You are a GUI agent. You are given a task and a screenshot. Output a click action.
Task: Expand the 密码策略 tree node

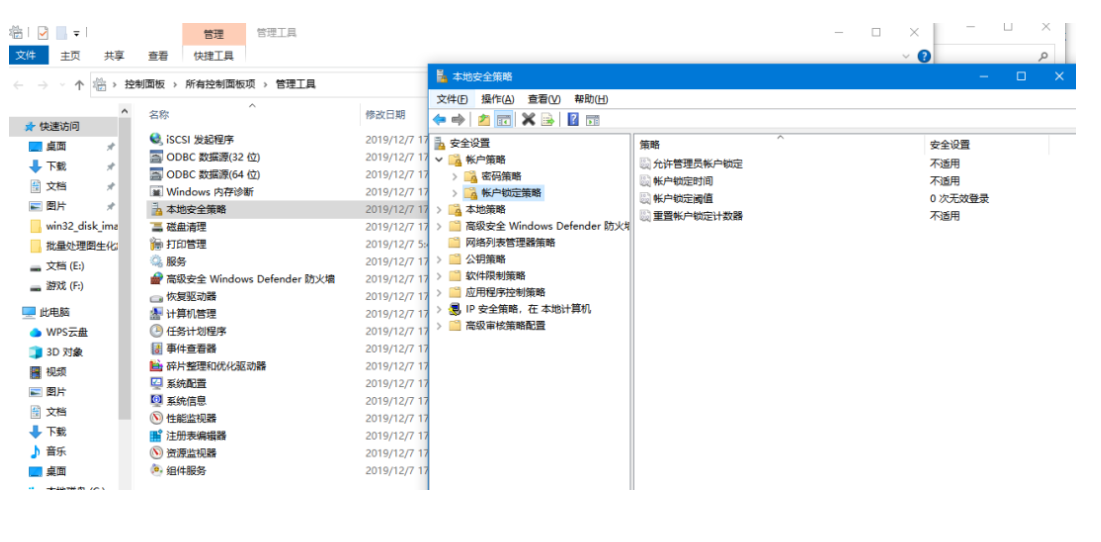pyautogui.click(x=454, y=176)
